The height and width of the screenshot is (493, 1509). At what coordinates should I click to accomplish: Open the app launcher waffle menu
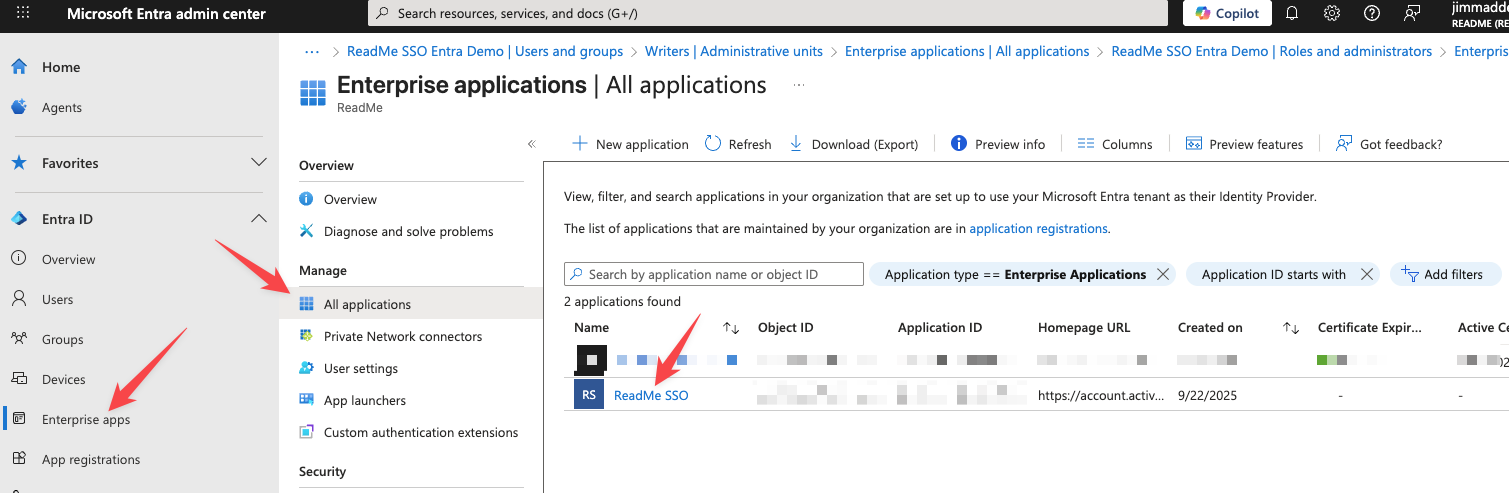23,14
